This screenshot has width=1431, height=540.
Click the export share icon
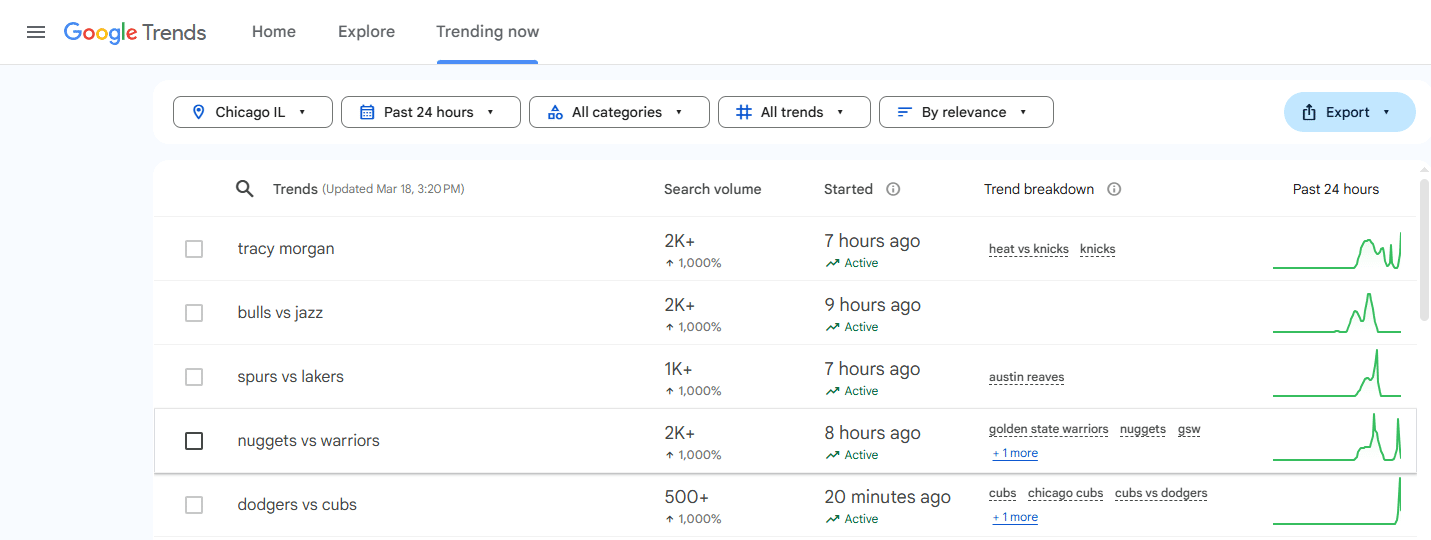[x=1309, y=112]
